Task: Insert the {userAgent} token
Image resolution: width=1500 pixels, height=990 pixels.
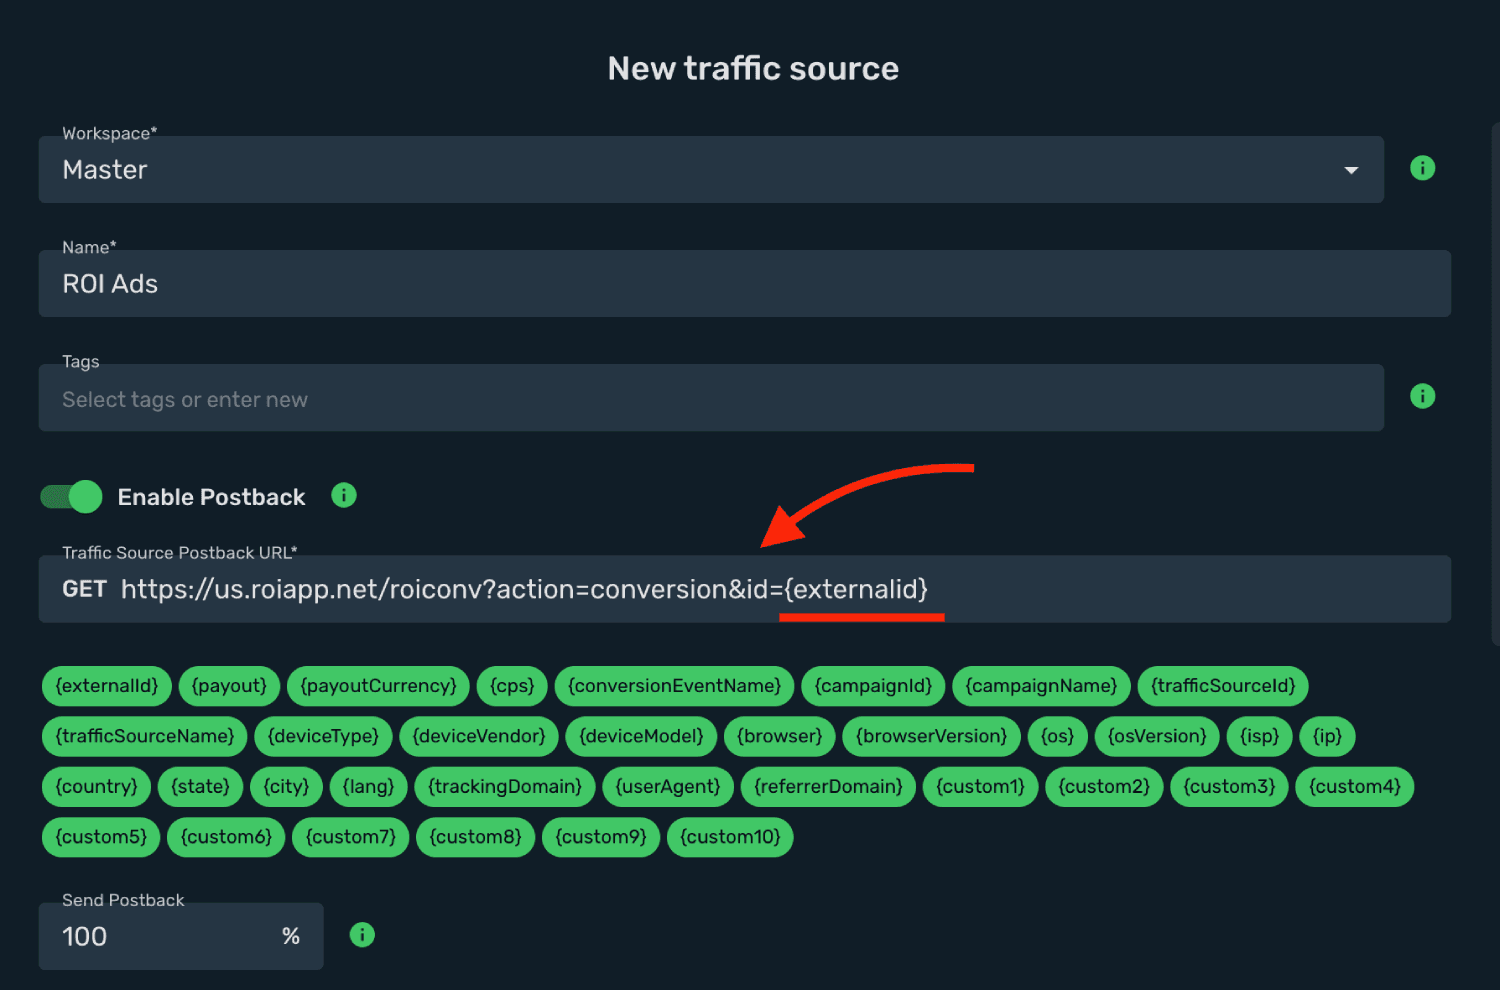Action: [668, 786]
